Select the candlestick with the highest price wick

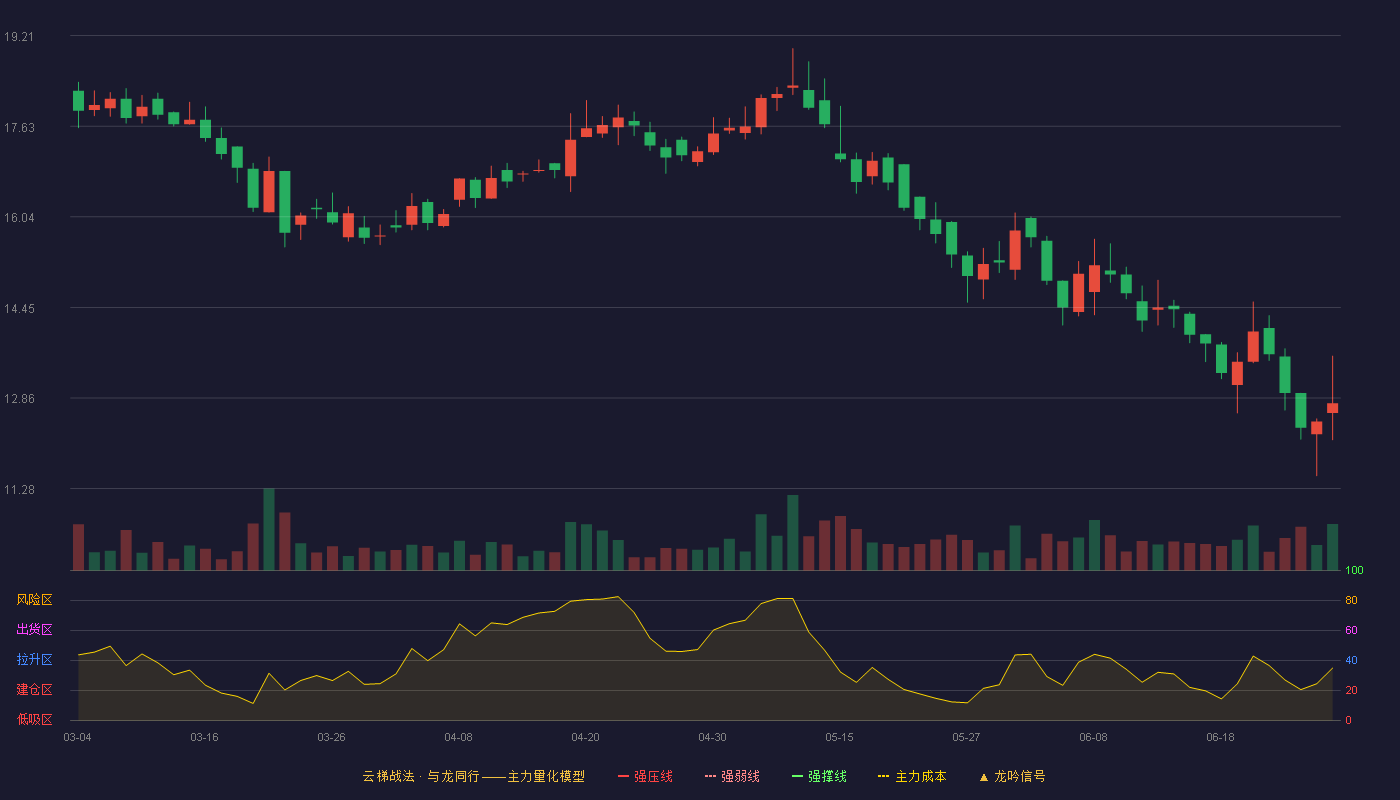793,72
